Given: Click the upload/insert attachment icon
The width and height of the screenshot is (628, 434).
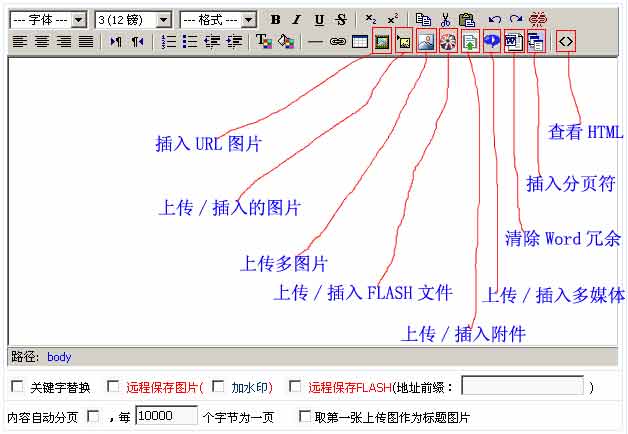Looking at the screenshot, I should pos(470,42).
